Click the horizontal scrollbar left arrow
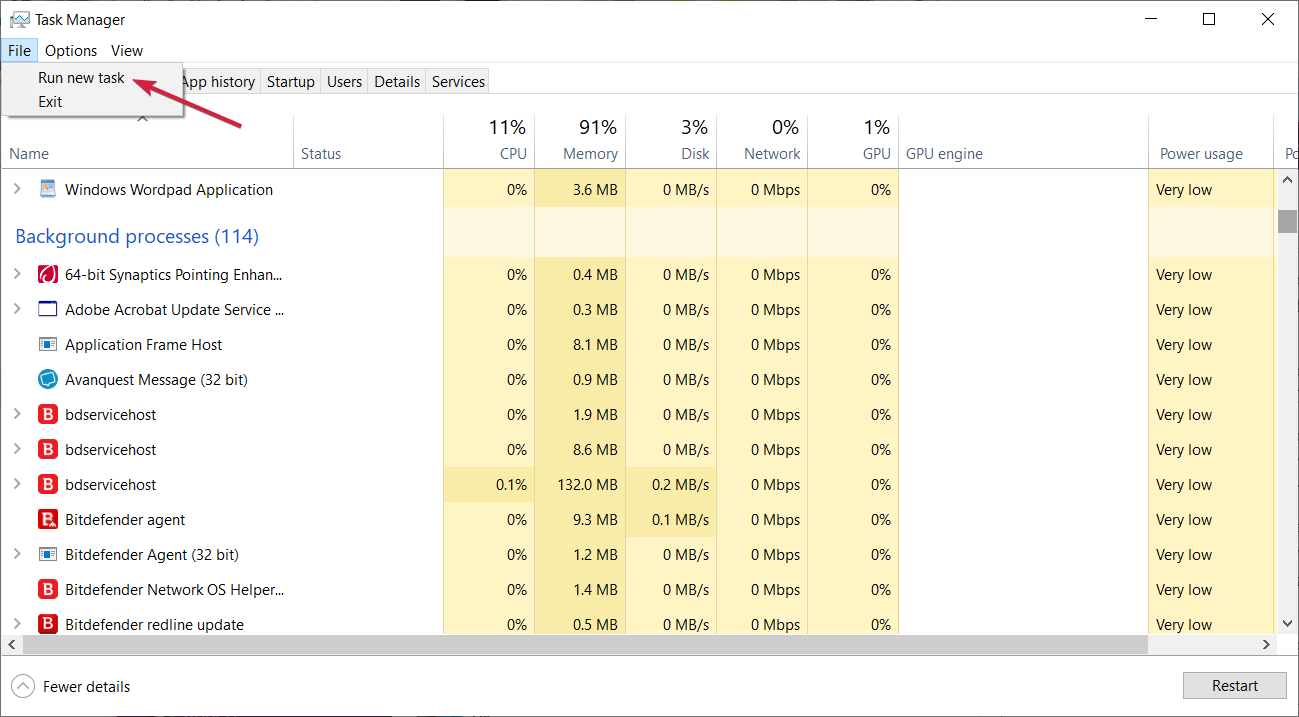This screenshot has width=1299, height=717. 10,645
